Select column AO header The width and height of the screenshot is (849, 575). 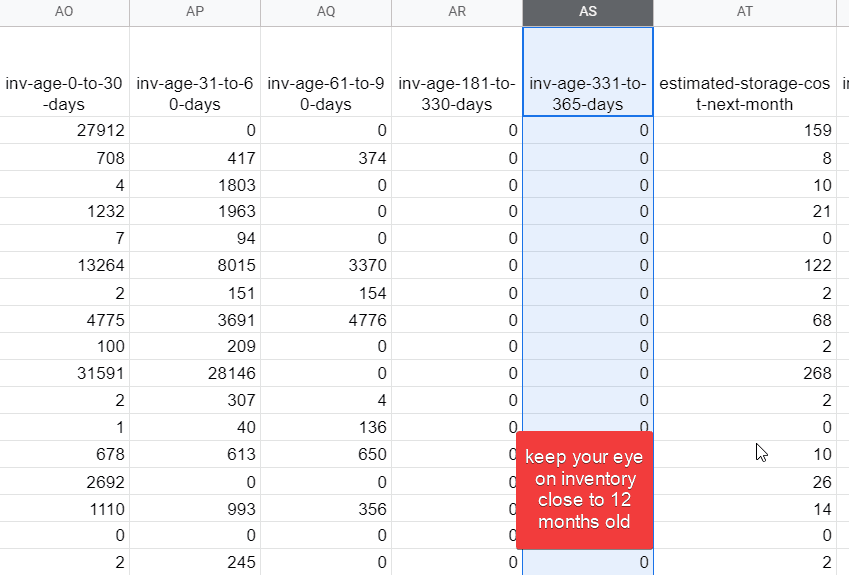click(x=64, y=13)
